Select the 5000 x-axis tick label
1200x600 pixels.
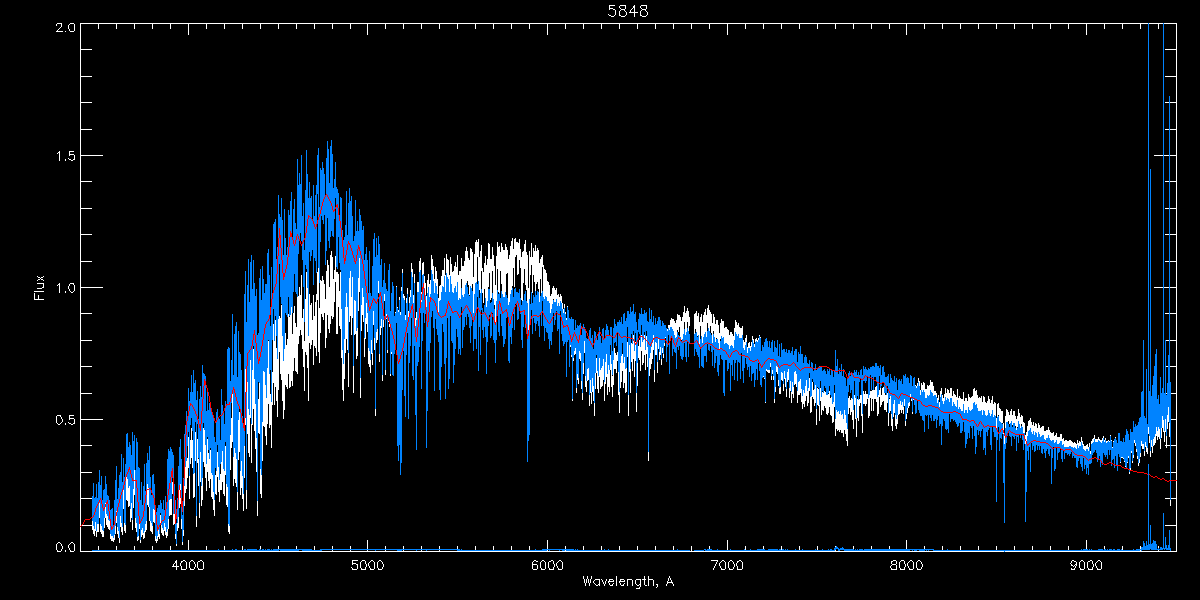coord(367,565)
